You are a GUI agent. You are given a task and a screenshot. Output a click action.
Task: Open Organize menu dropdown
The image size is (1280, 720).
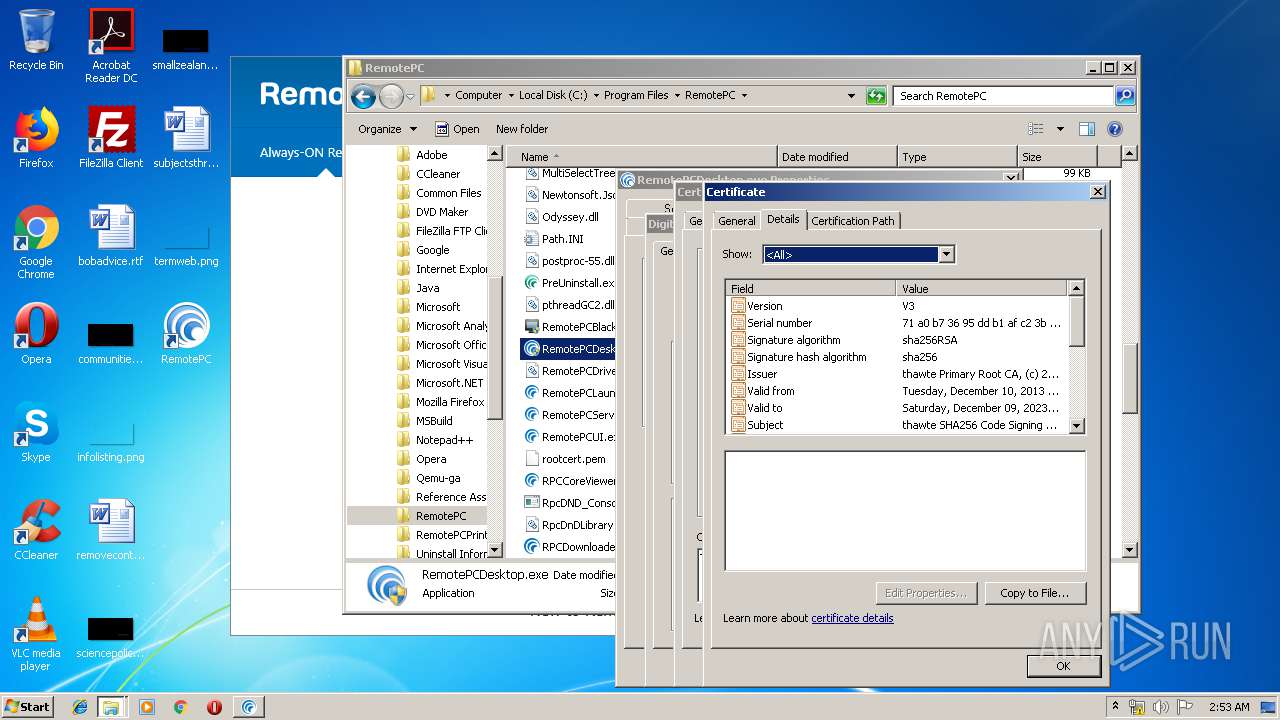(388, 129)
